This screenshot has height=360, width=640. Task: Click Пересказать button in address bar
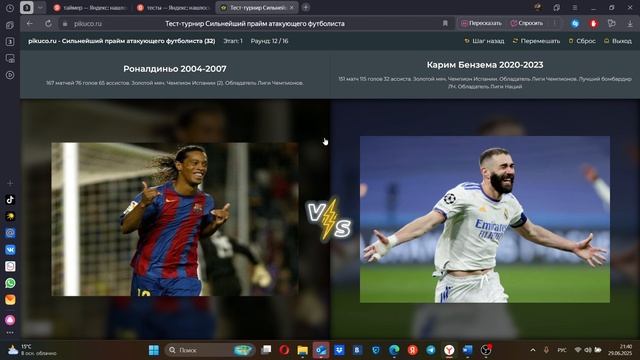(481, 23)
